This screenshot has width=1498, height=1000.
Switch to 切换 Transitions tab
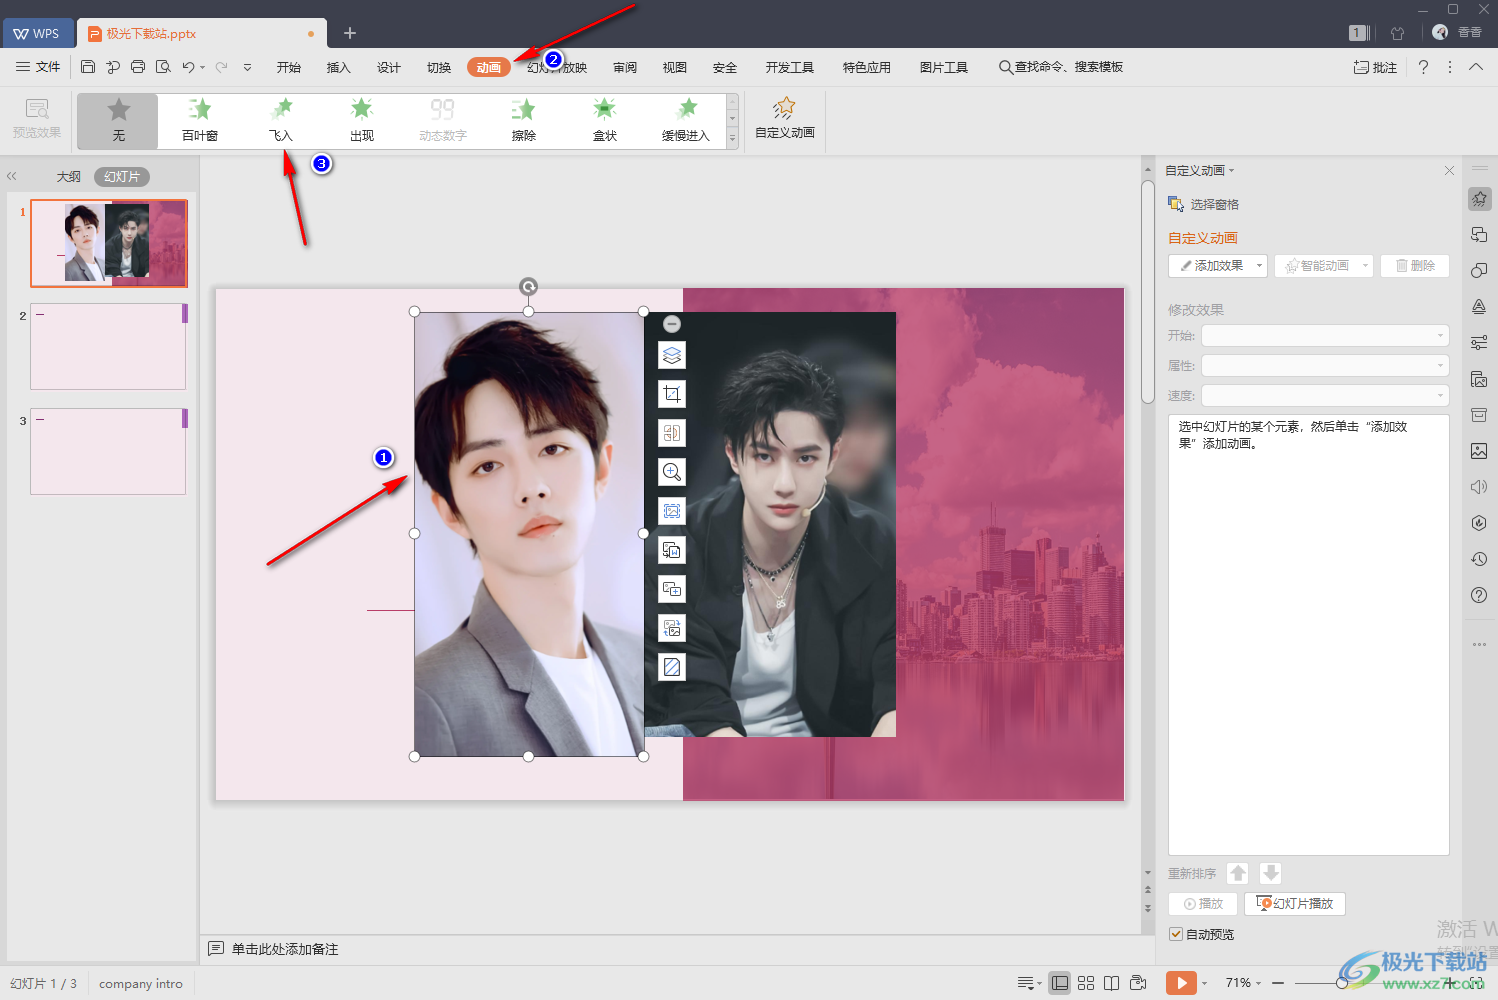pos(439,67)
